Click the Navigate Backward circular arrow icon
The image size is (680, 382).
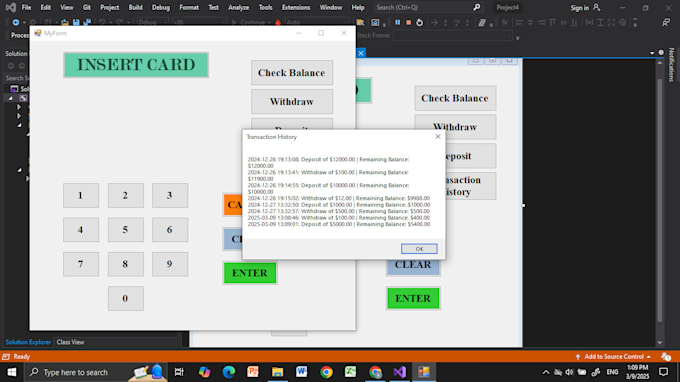(16, 22)
